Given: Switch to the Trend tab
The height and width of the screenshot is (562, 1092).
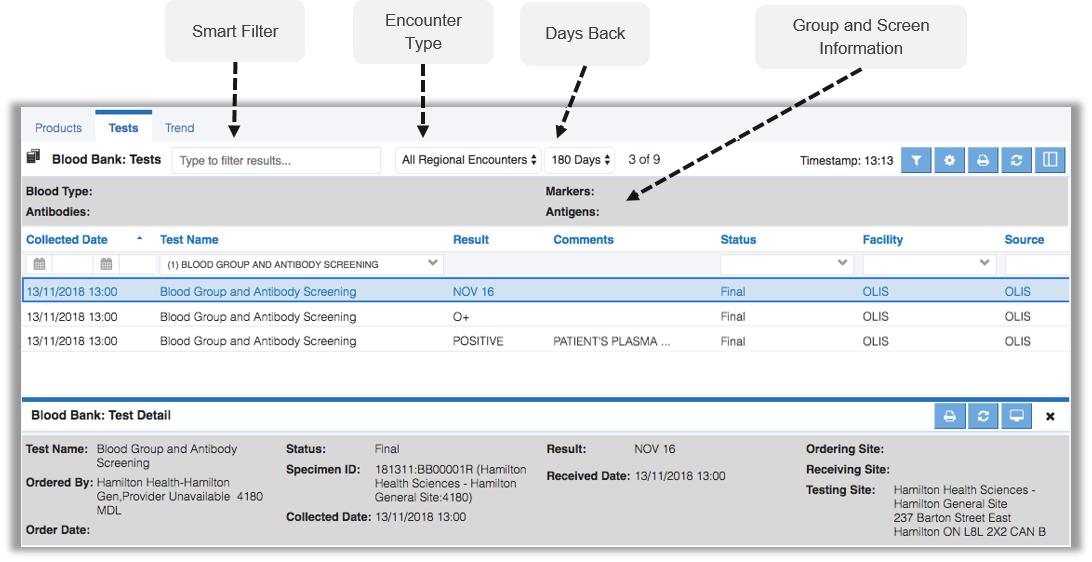Looking at the screenshot, I should coord(180,128).
